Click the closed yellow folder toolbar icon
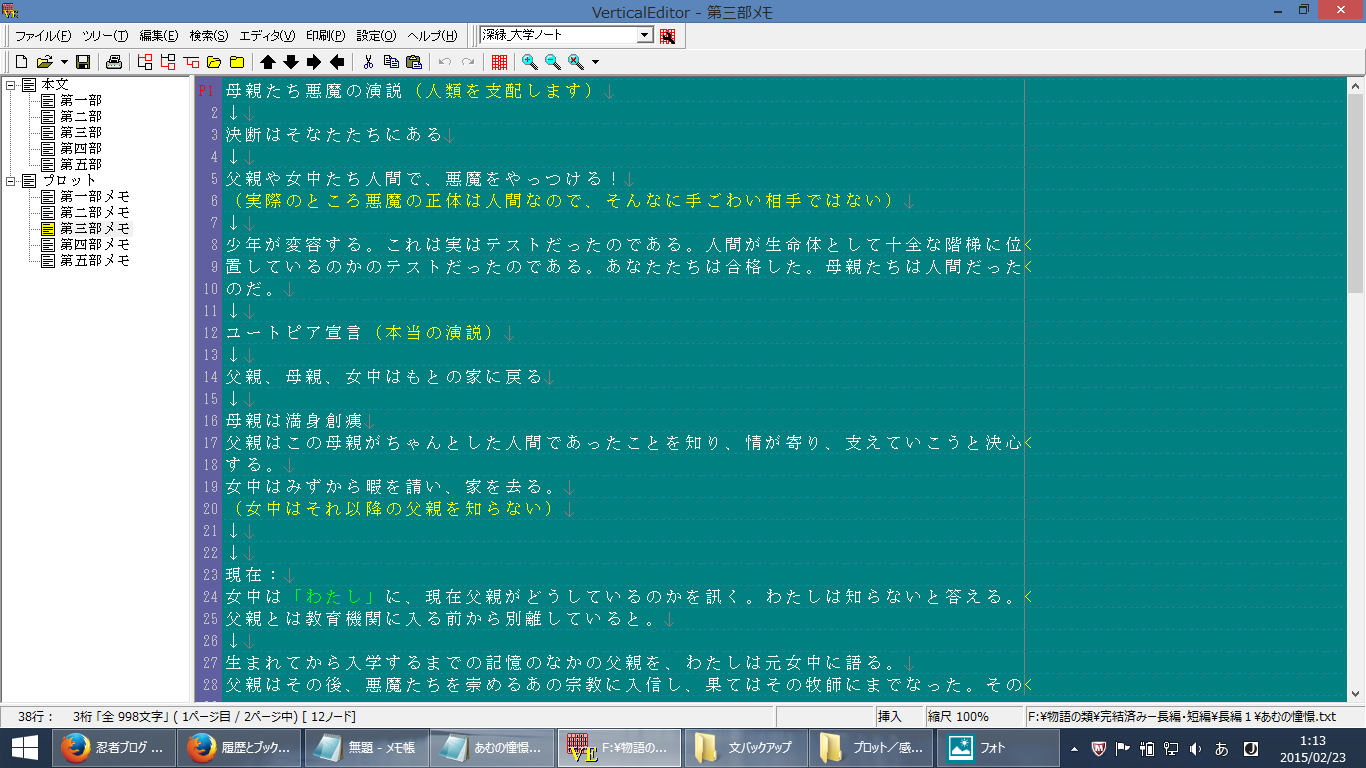 tap(236, 62)
